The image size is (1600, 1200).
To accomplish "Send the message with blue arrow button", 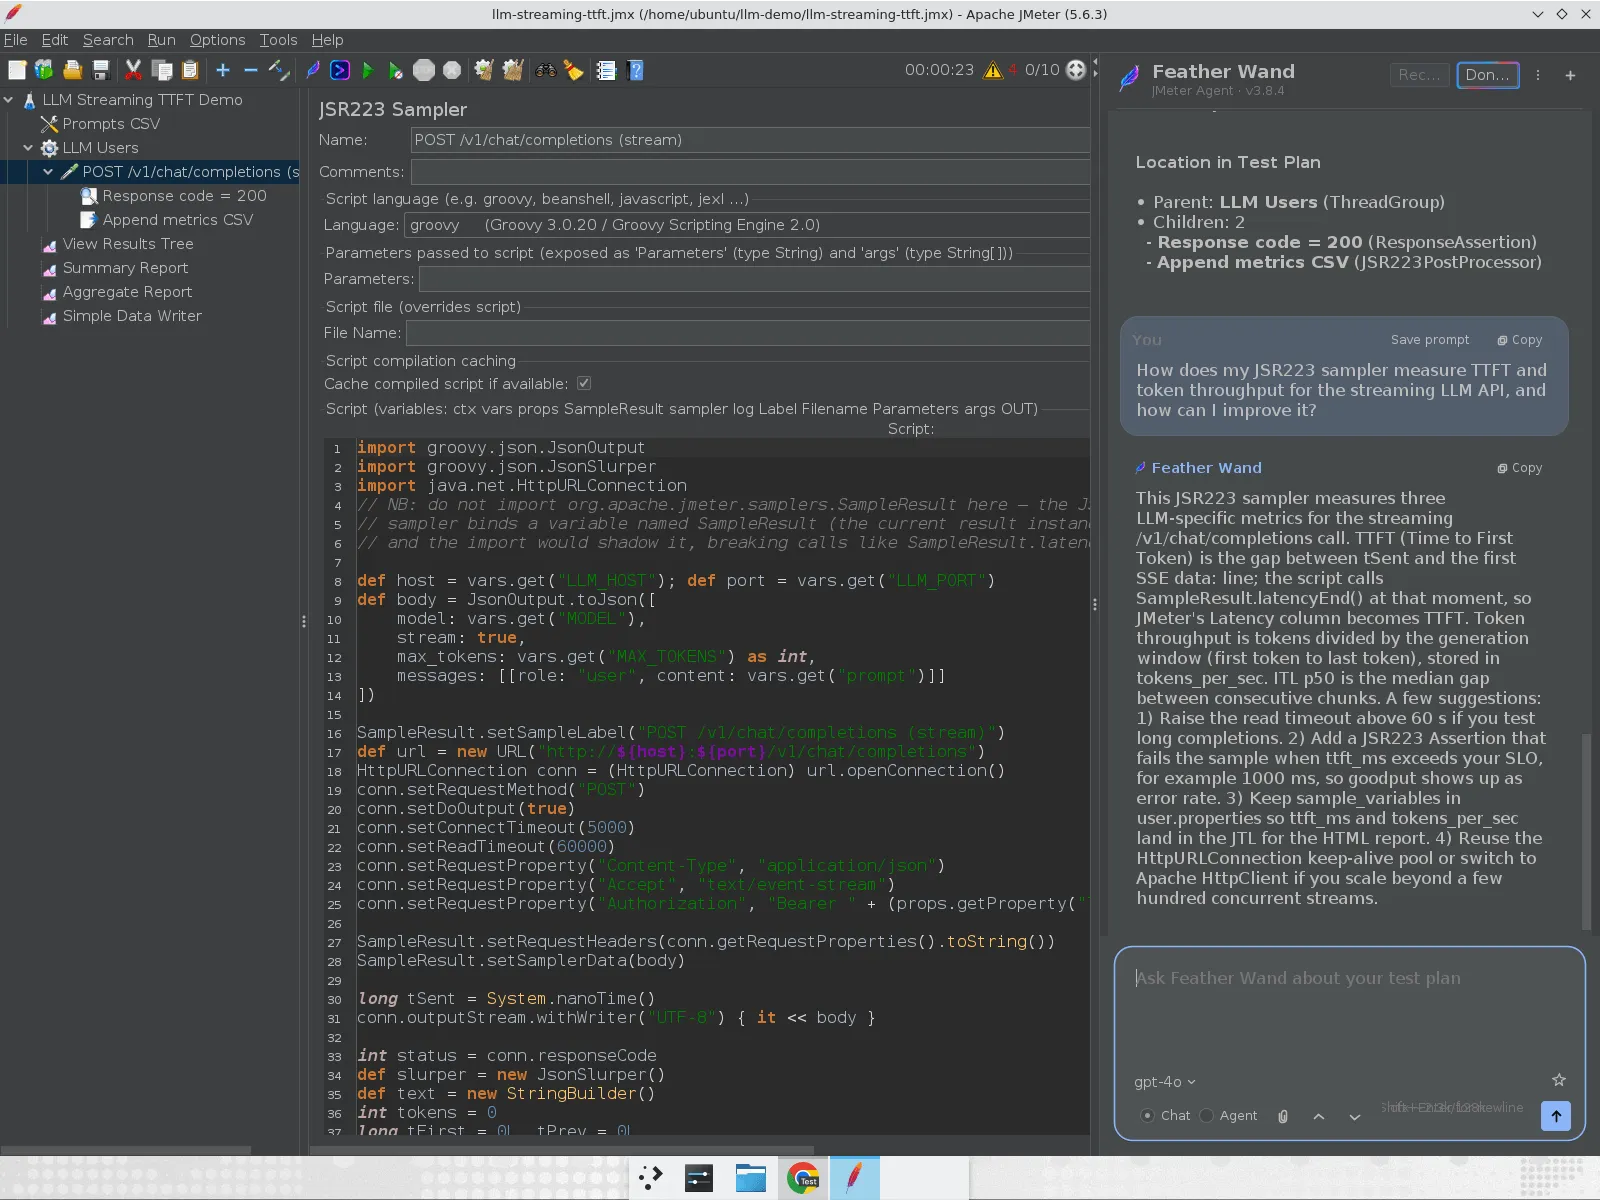I will pos(1556,1116).
